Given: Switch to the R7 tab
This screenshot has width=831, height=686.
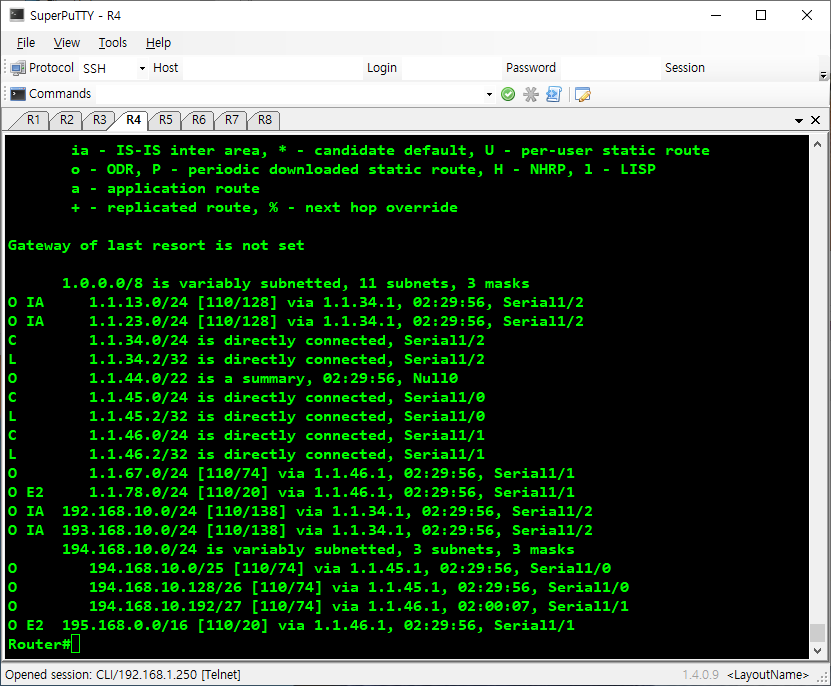Looking at the screenshot, I should 232,120.
